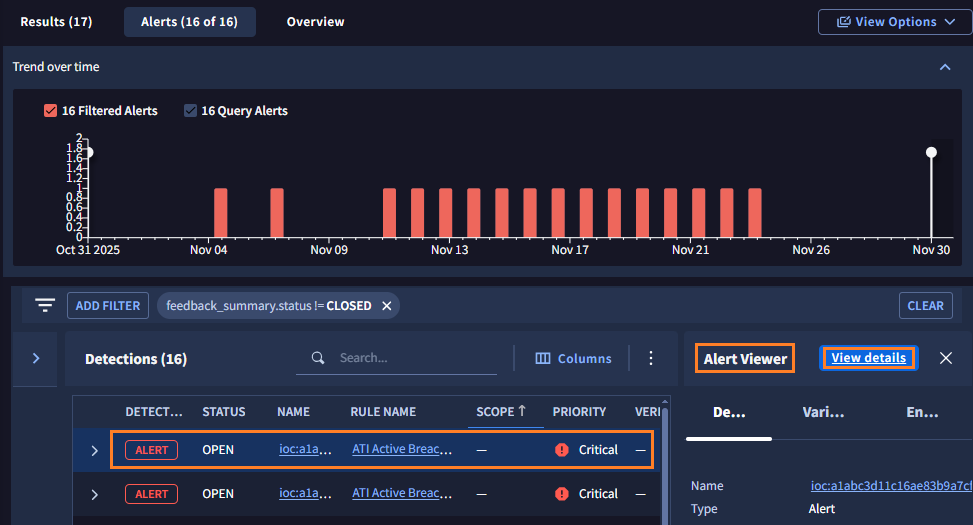Sort by the SCOPE column arrow

tap(521, 411)
